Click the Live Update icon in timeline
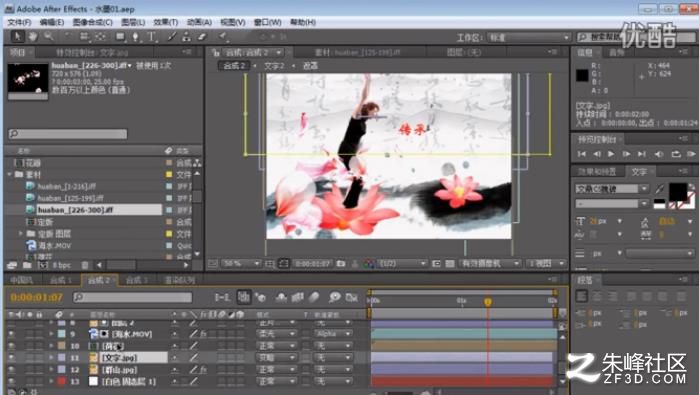 tap(243, 297)
